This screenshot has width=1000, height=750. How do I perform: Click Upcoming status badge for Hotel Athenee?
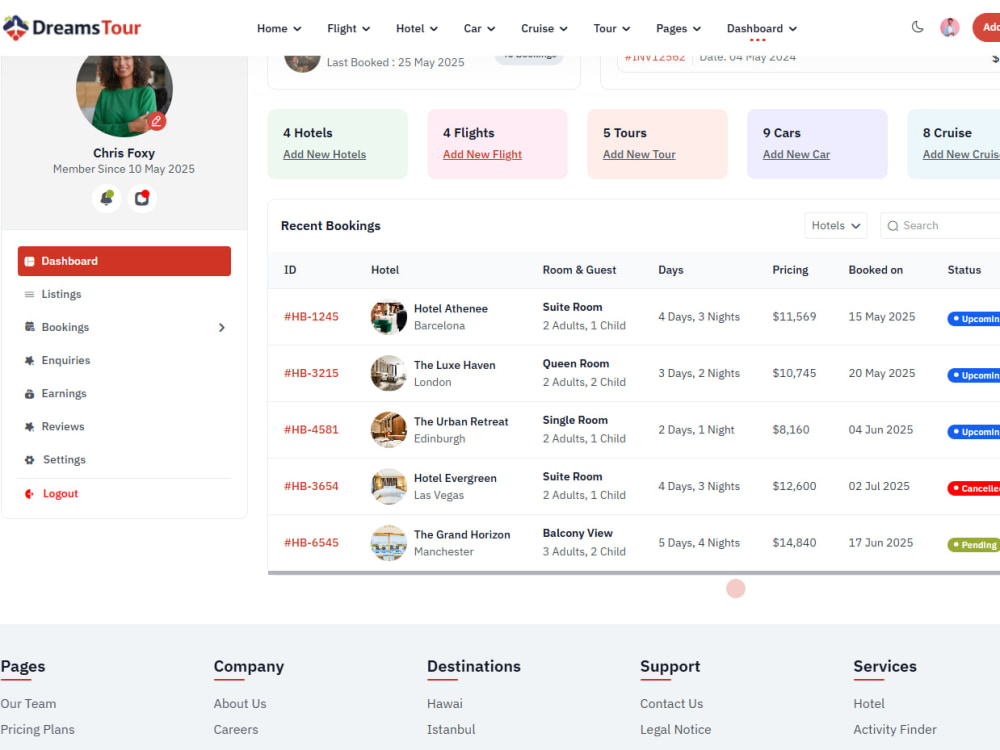(x=974, y=319)
